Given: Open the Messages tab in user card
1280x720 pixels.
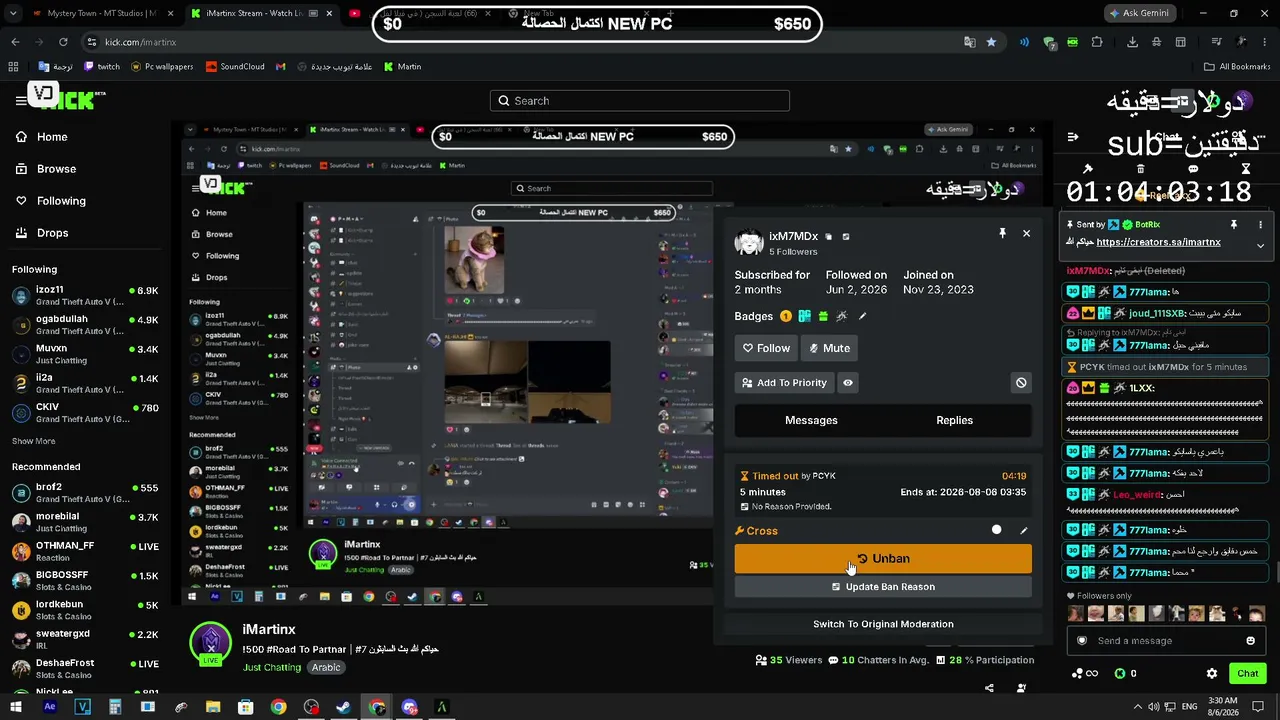Looking at the screenshot, I should (811, 420).
